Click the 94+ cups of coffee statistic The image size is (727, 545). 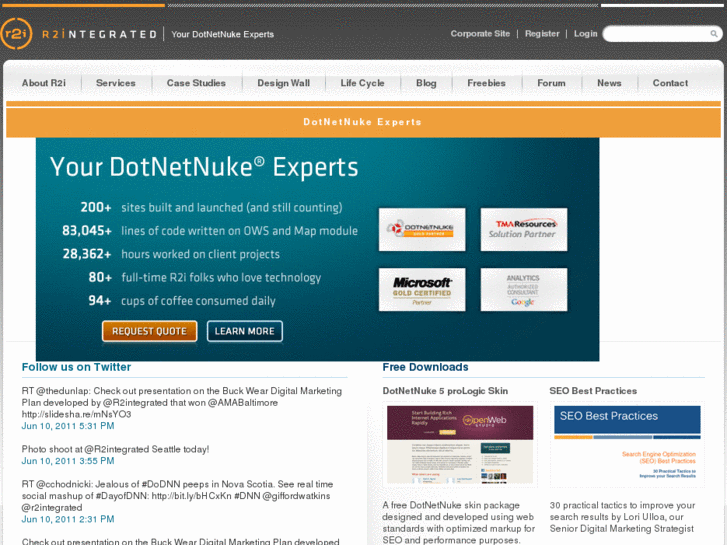tap(182, 301)
